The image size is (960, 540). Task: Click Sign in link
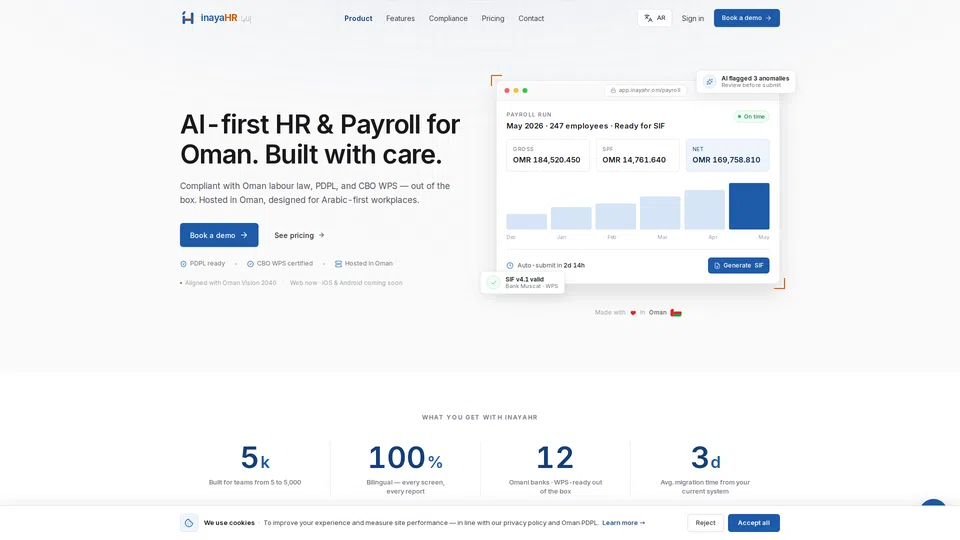(692, 18)
